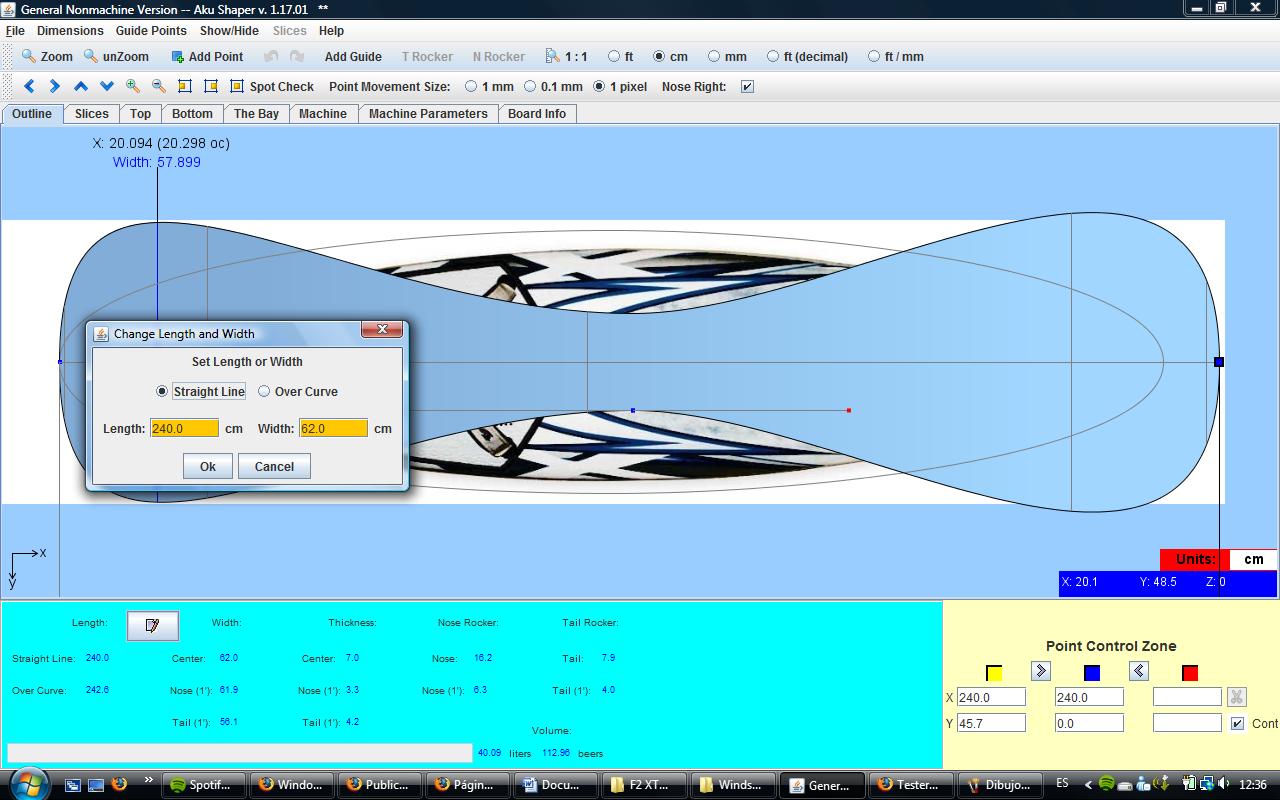
Task: Click the unZoom toolbar tool
Action: tap(116, 57)
